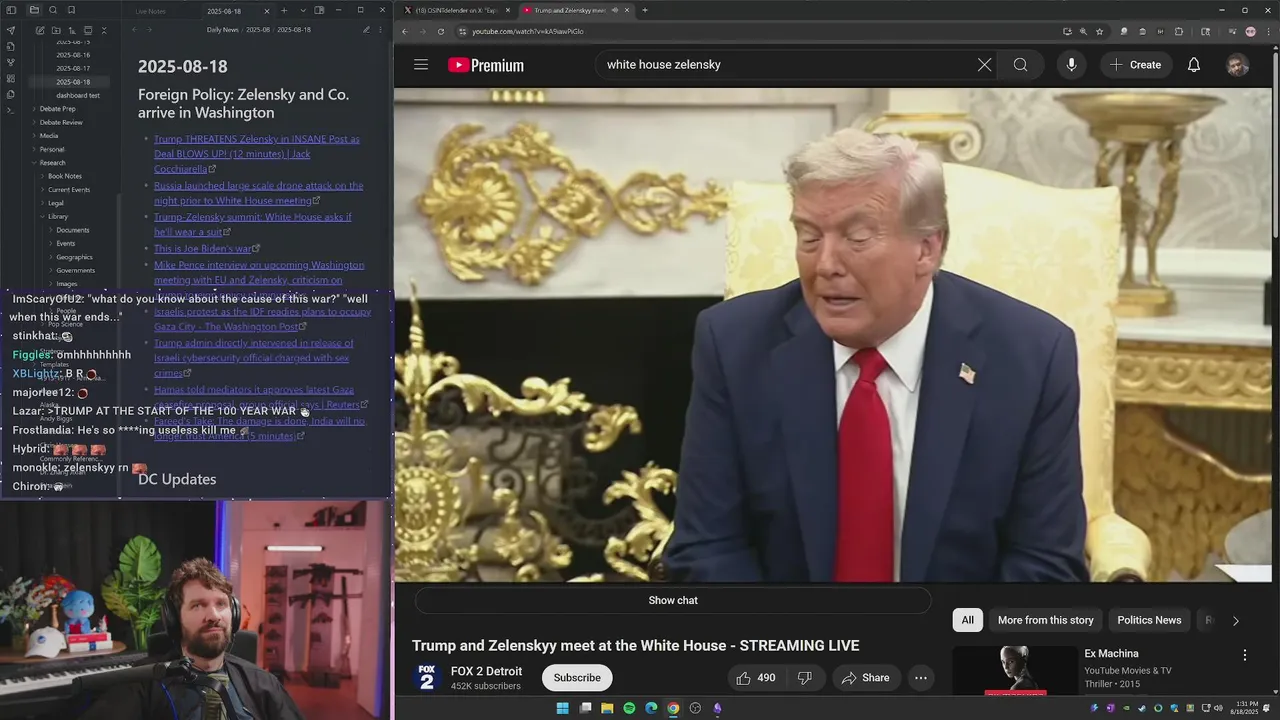Image resolution: width=1280 pixels, height=720 pixels.
Task: Expand the Current Events folder
Action: 68,189
